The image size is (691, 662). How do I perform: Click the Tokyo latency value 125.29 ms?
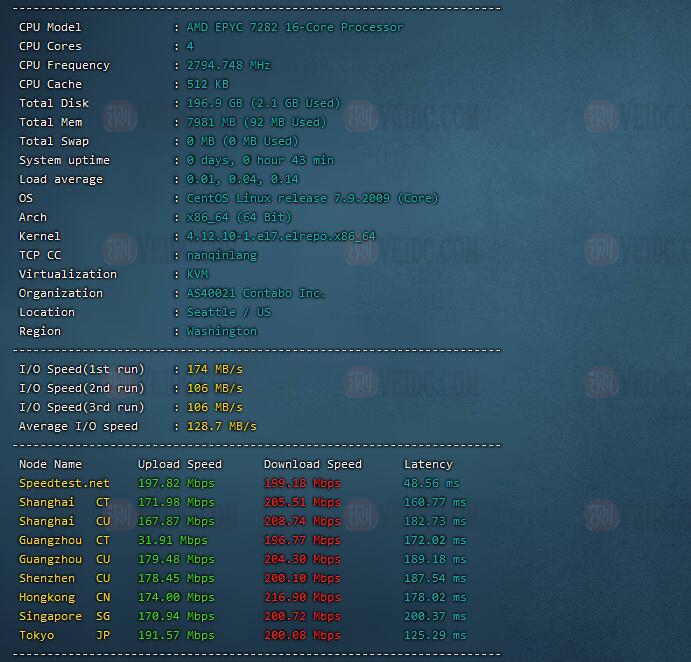(435, 635)
